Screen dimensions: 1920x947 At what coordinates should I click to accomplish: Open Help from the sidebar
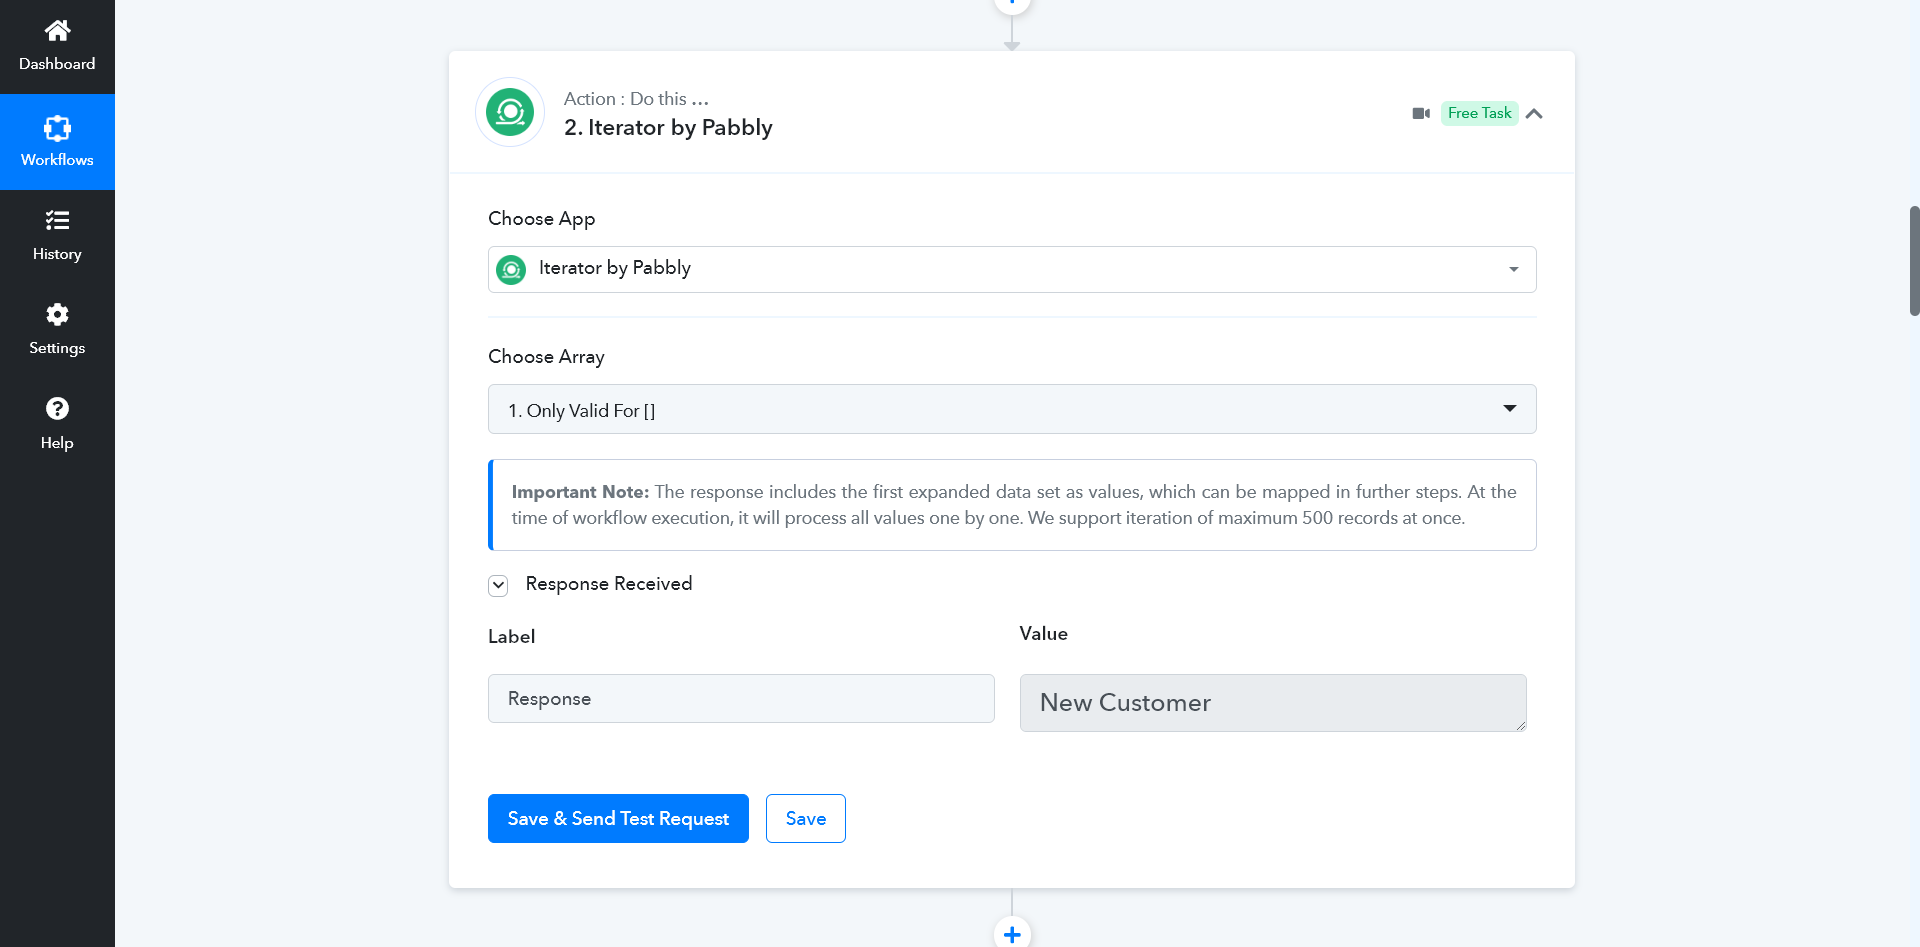pos(57,424)
